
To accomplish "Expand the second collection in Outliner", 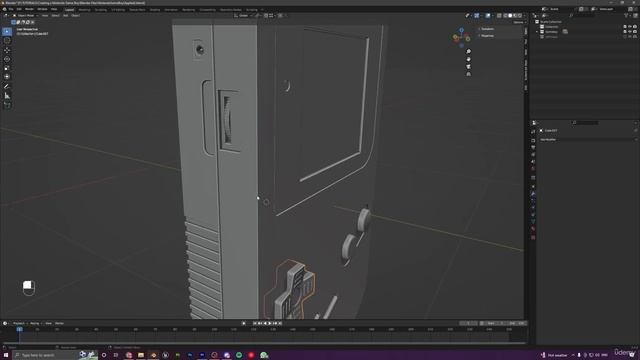I will 537,31.
